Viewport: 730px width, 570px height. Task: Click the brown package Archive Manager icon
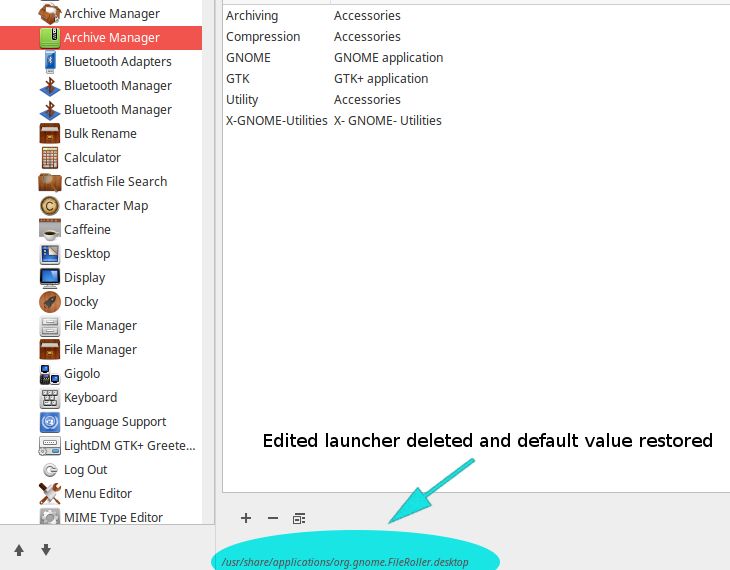pos(50,14)
